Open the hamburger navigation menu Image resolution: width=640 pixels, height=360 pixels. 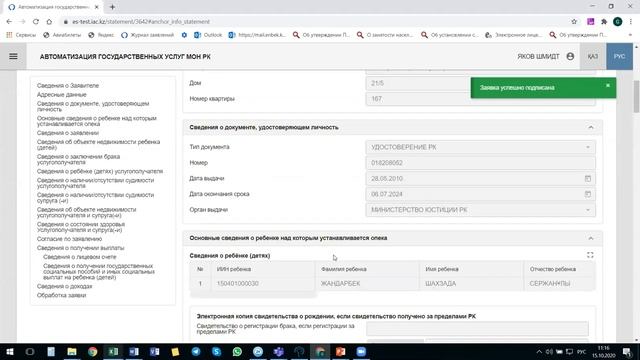coord(13,56)
